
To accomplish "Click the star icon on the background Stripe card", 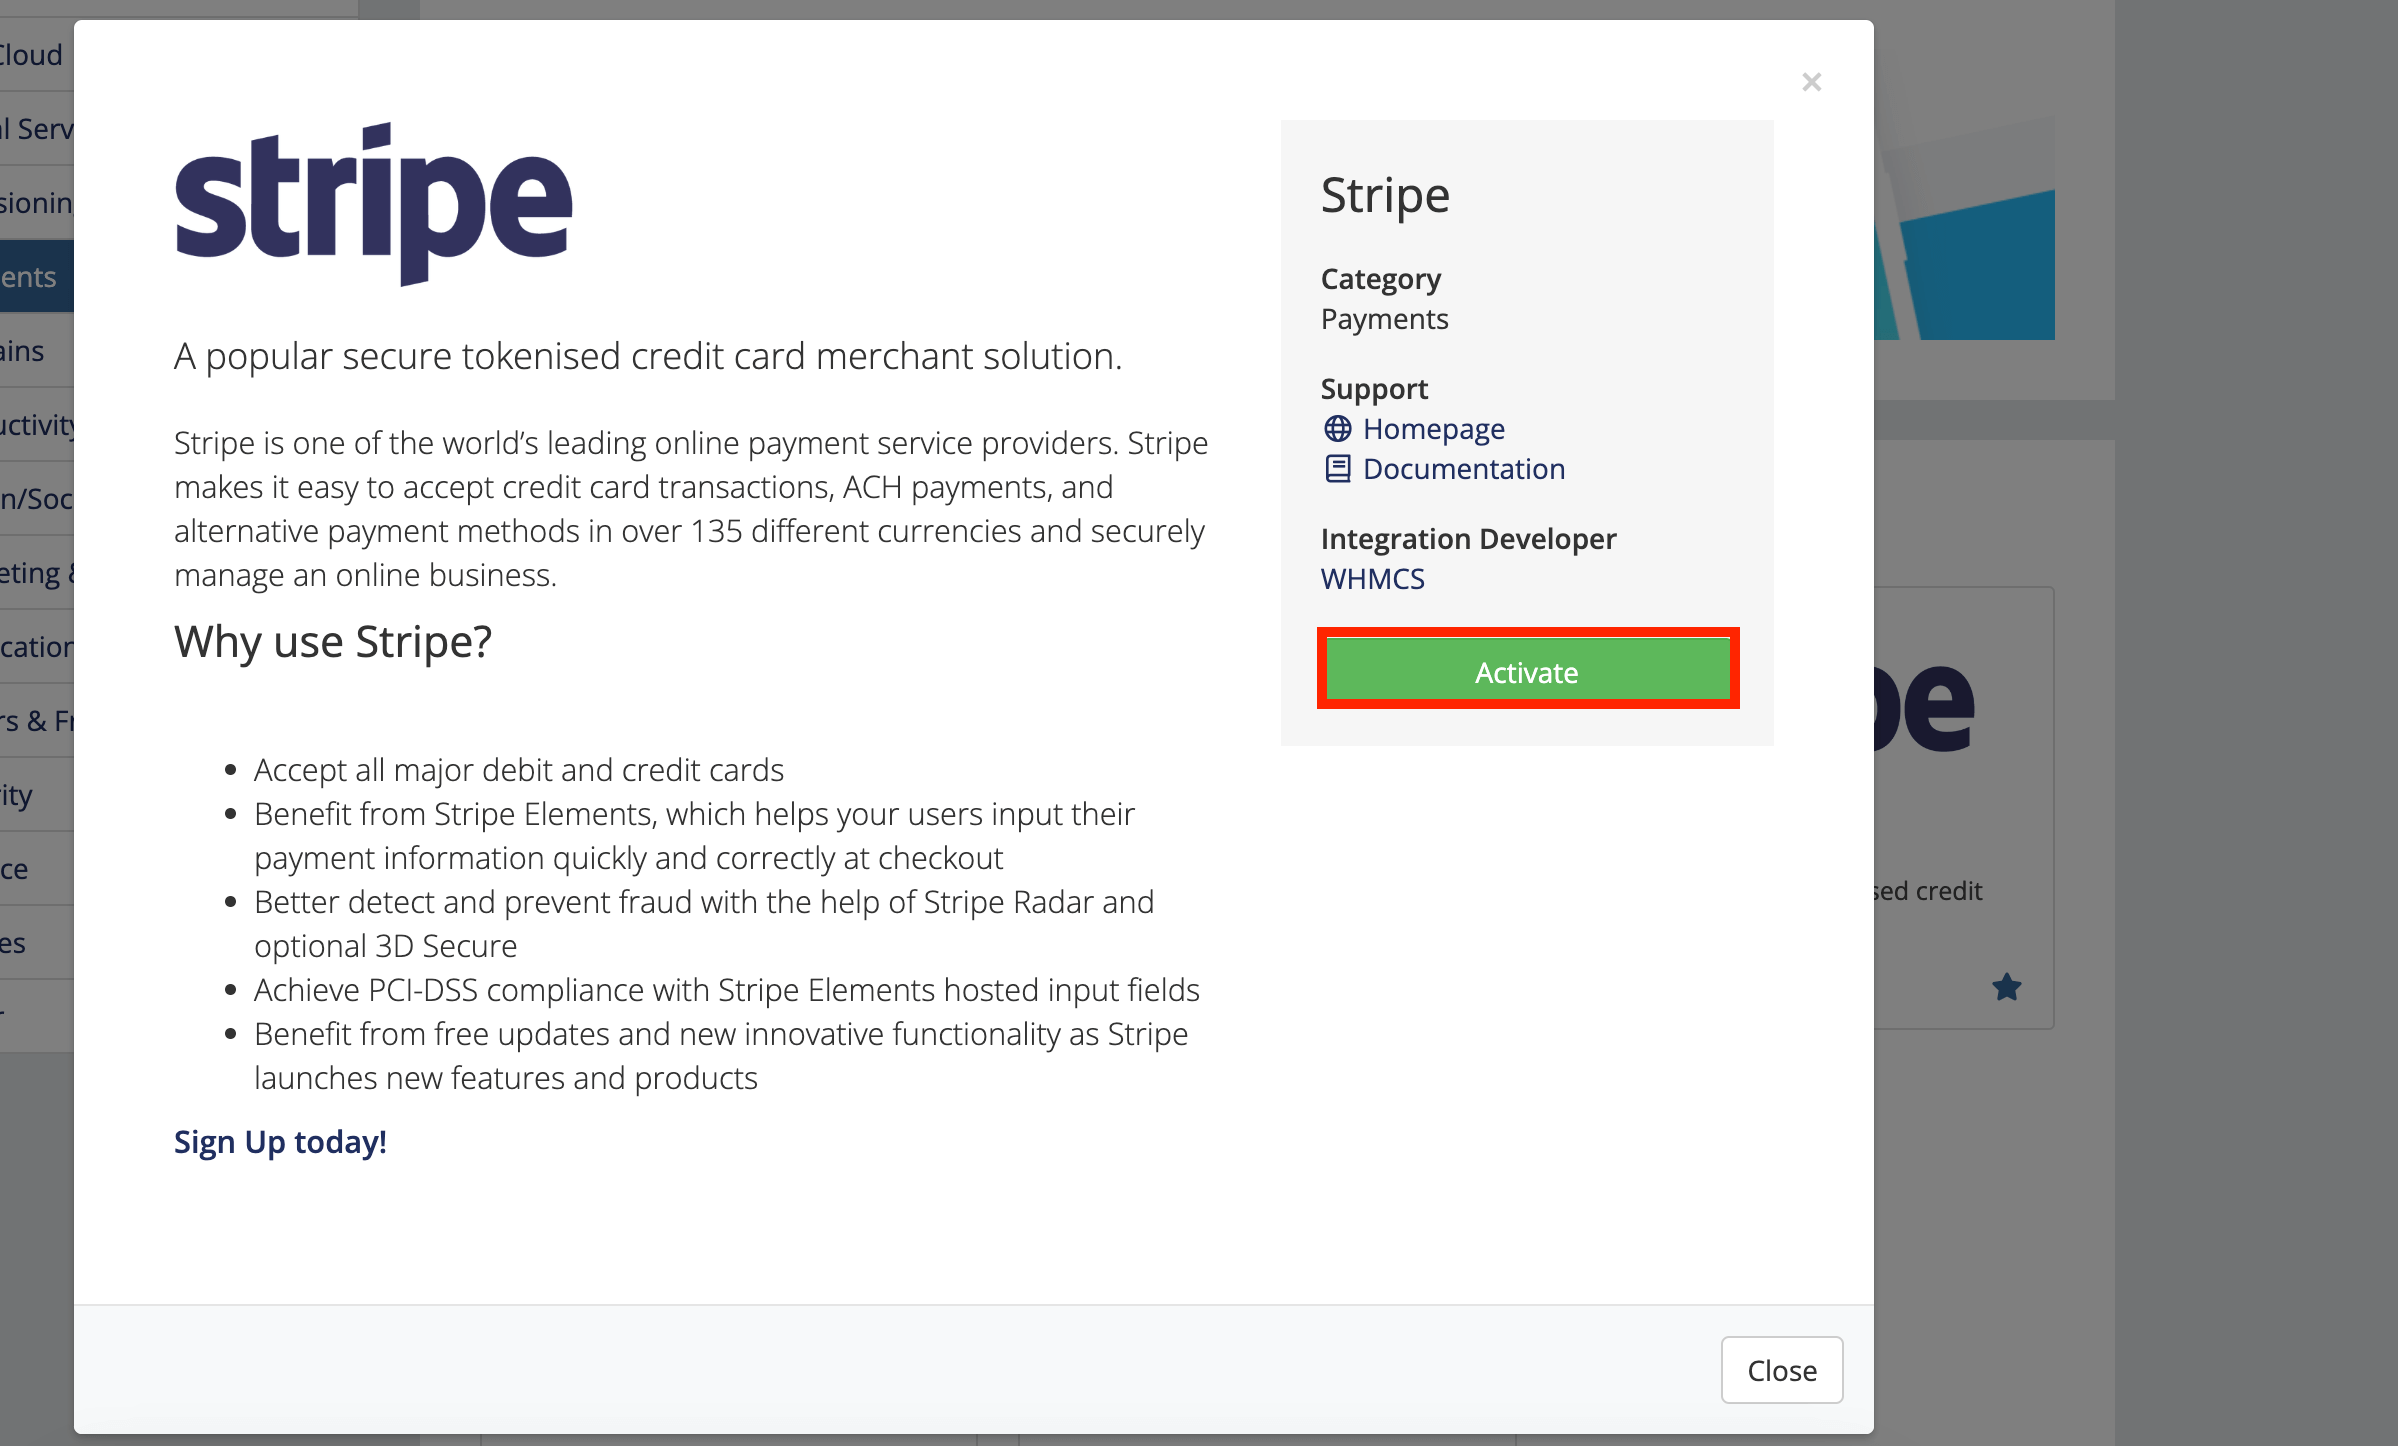I will pyautogui.click(x=2006, y=987).
